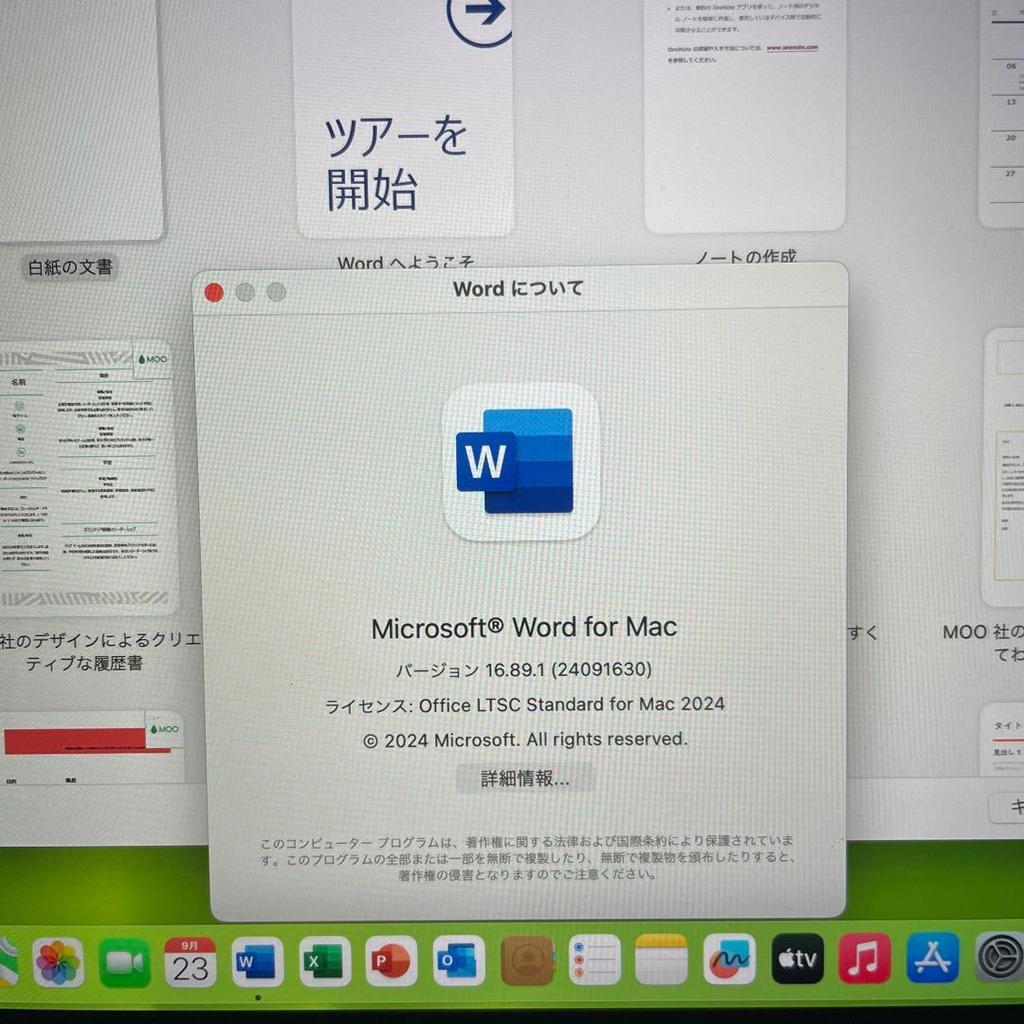
Task: Click the 詳細情報... button
Action: 525,778
